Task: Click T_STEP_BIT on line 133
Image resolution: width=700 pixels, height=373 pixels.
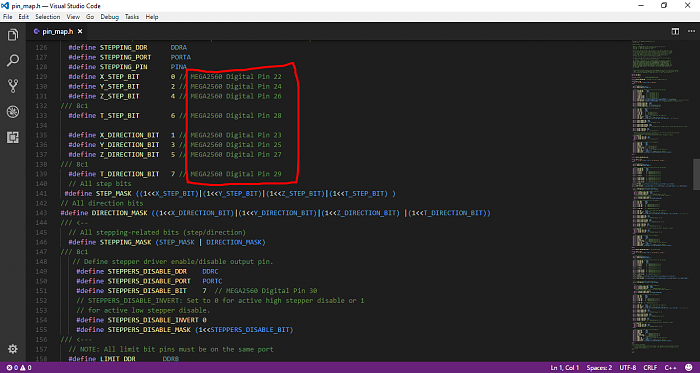Action: (x=119, y=116)
